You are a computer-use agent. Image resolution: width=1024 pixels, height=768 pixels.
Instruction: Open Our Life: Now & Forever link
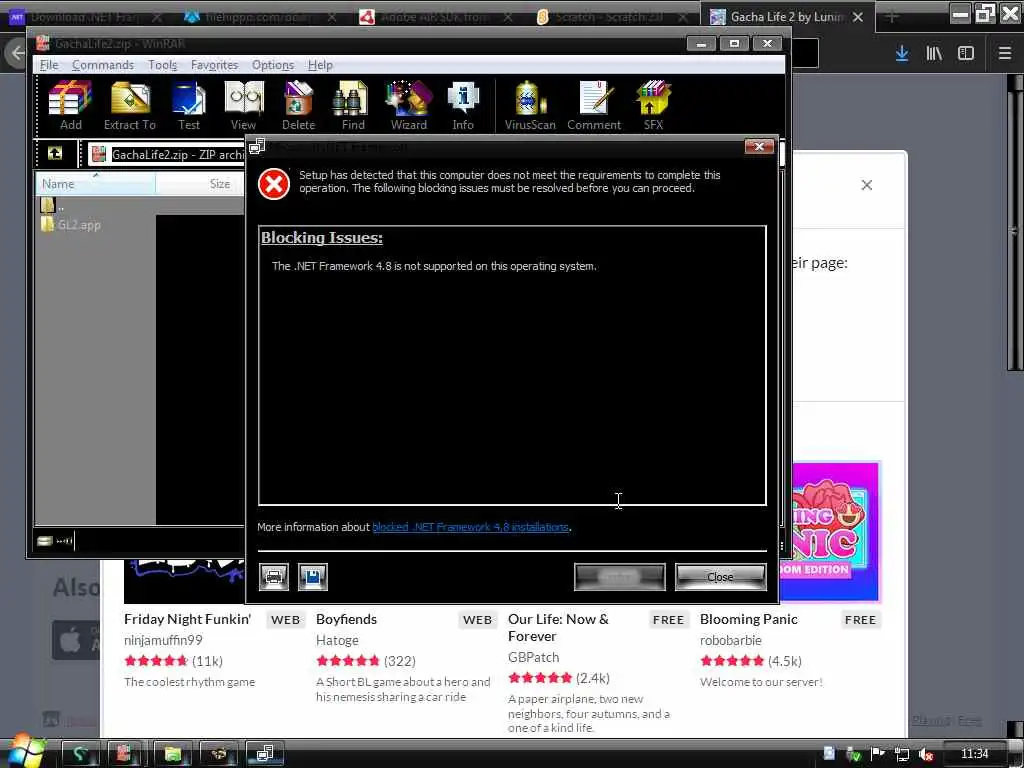pos(558,628)
